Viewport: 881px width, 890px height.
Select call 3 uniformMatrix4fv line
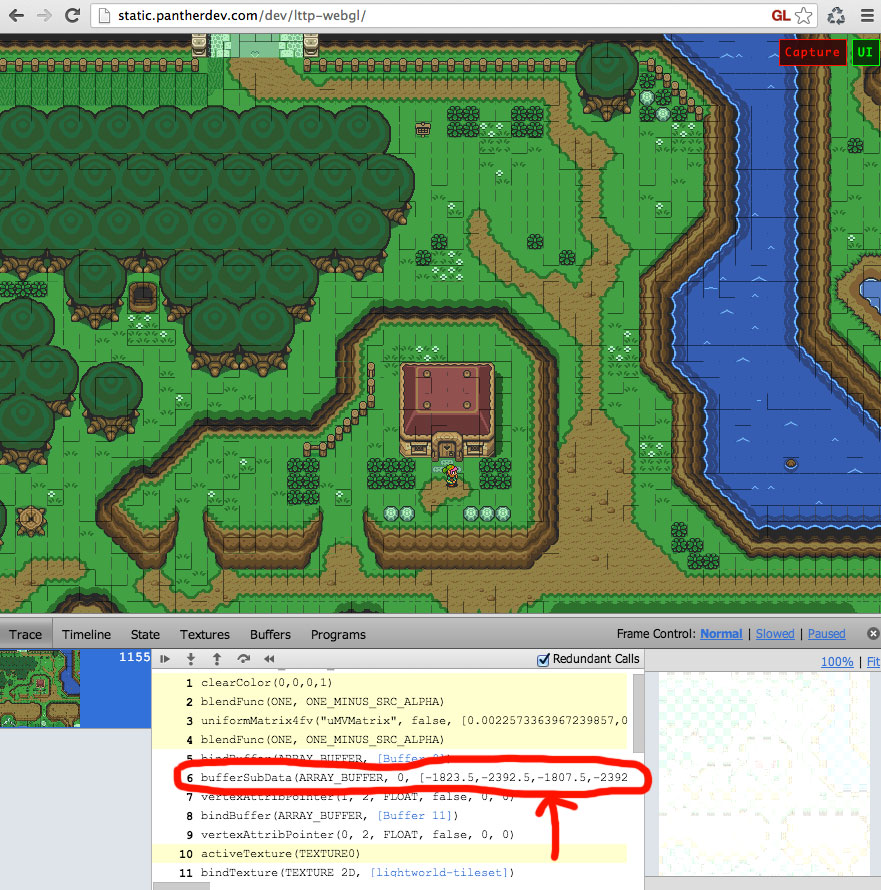[x=392, y=721]
